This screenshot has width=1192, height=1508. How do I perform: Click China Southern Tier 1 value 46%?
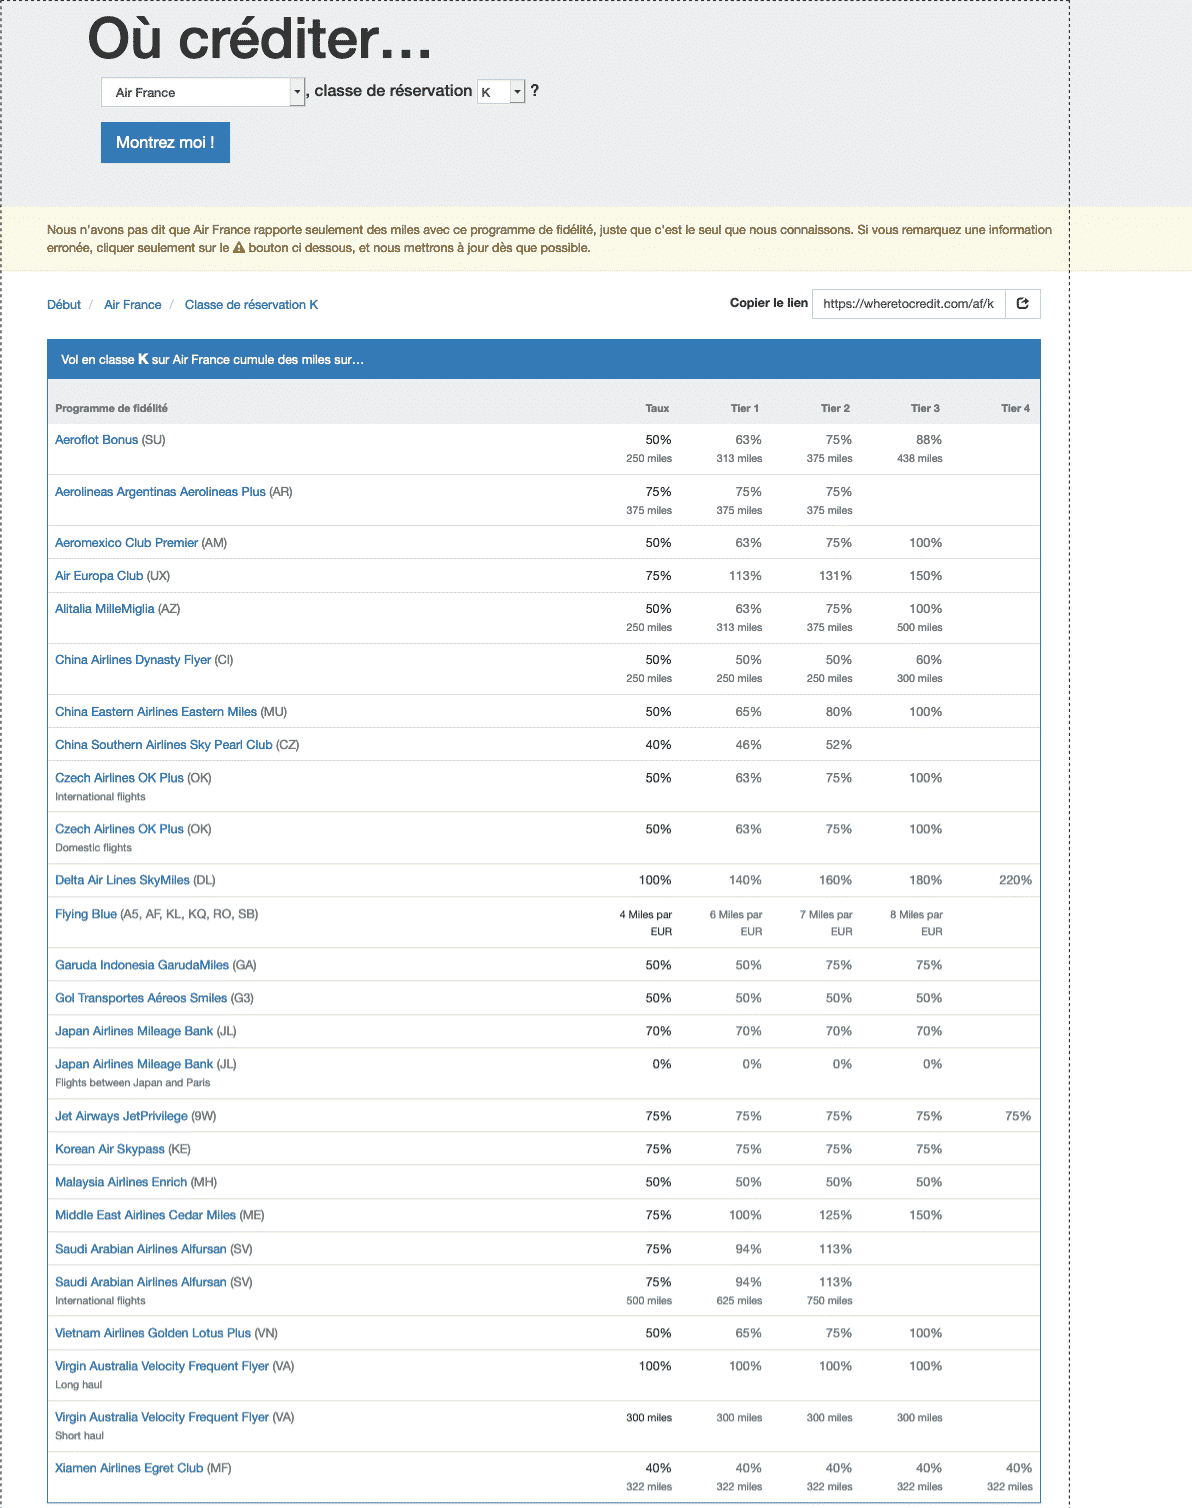click(748, 745)
